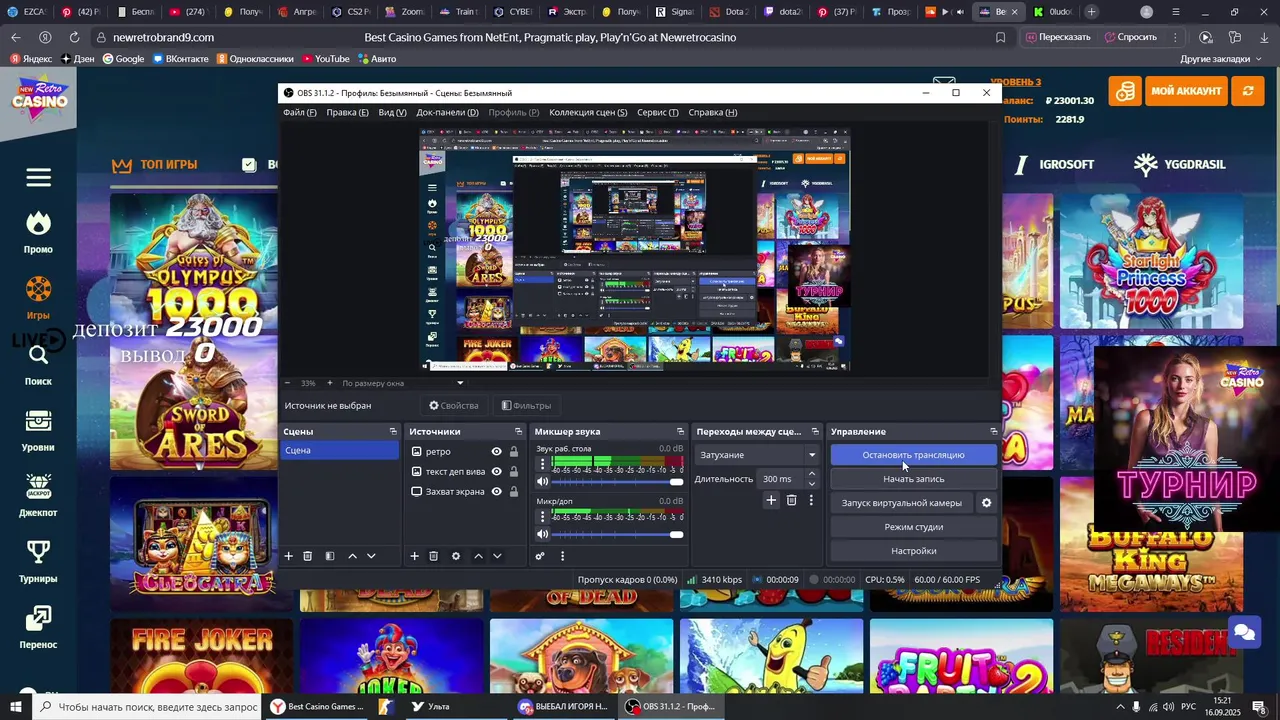
Task: Click Остановить трансляцию button
Action: click(914, 455)
